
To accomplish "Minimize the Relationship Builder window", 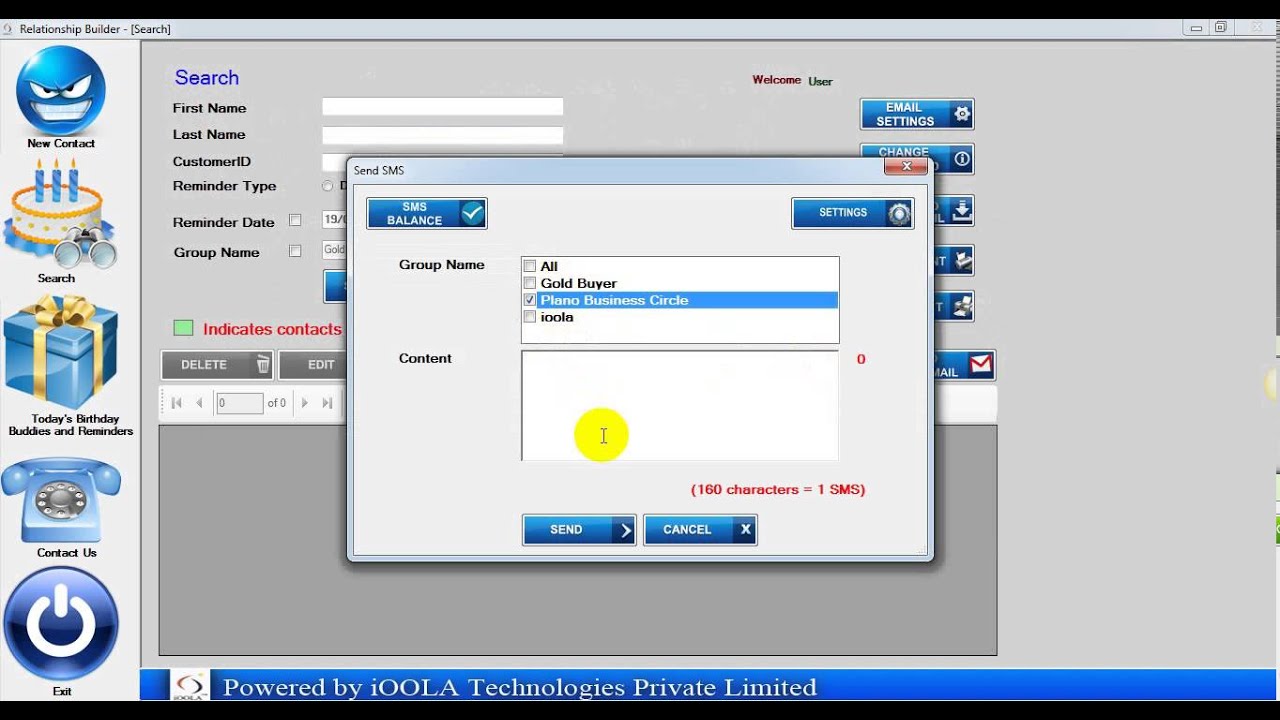I will pos(1197,28).
